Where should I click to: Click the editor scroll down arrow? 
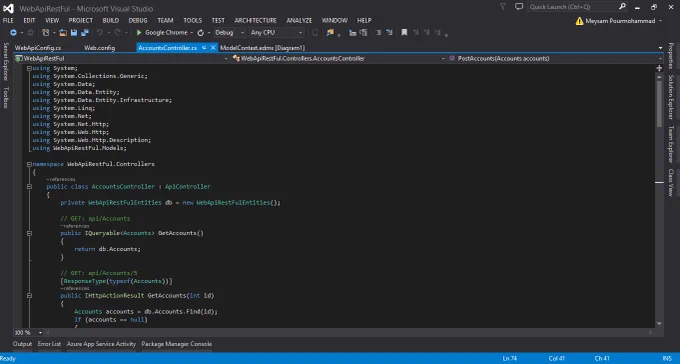click(659, 324)
